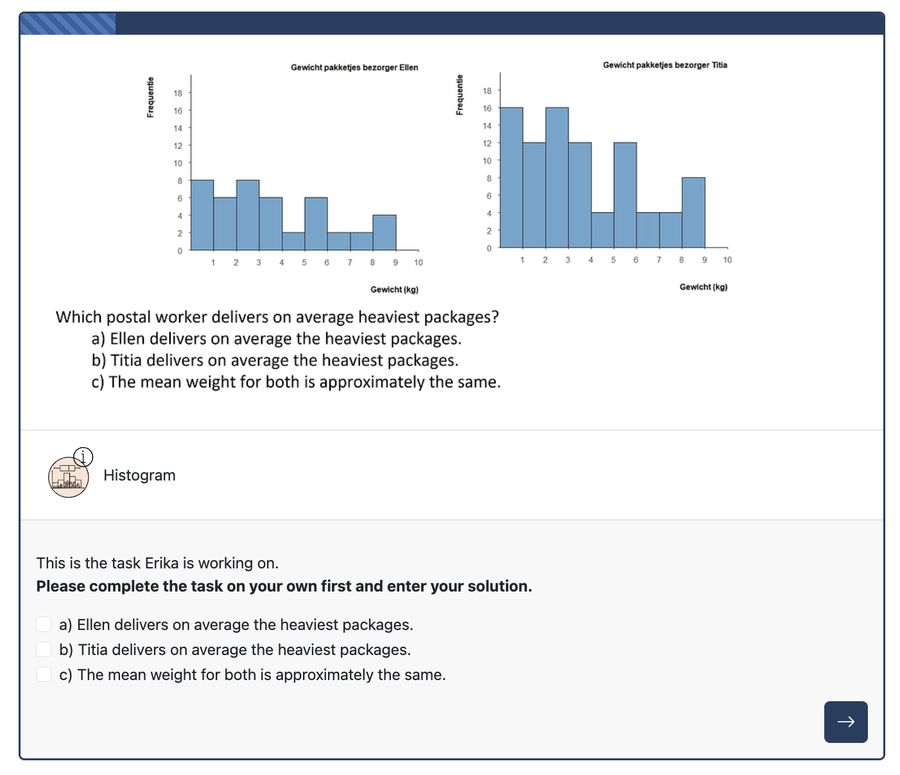Screen dimensions: 900x775
Task: Click the 8-9 kg bar in Ellen's histogram
Action: point(385,232)
